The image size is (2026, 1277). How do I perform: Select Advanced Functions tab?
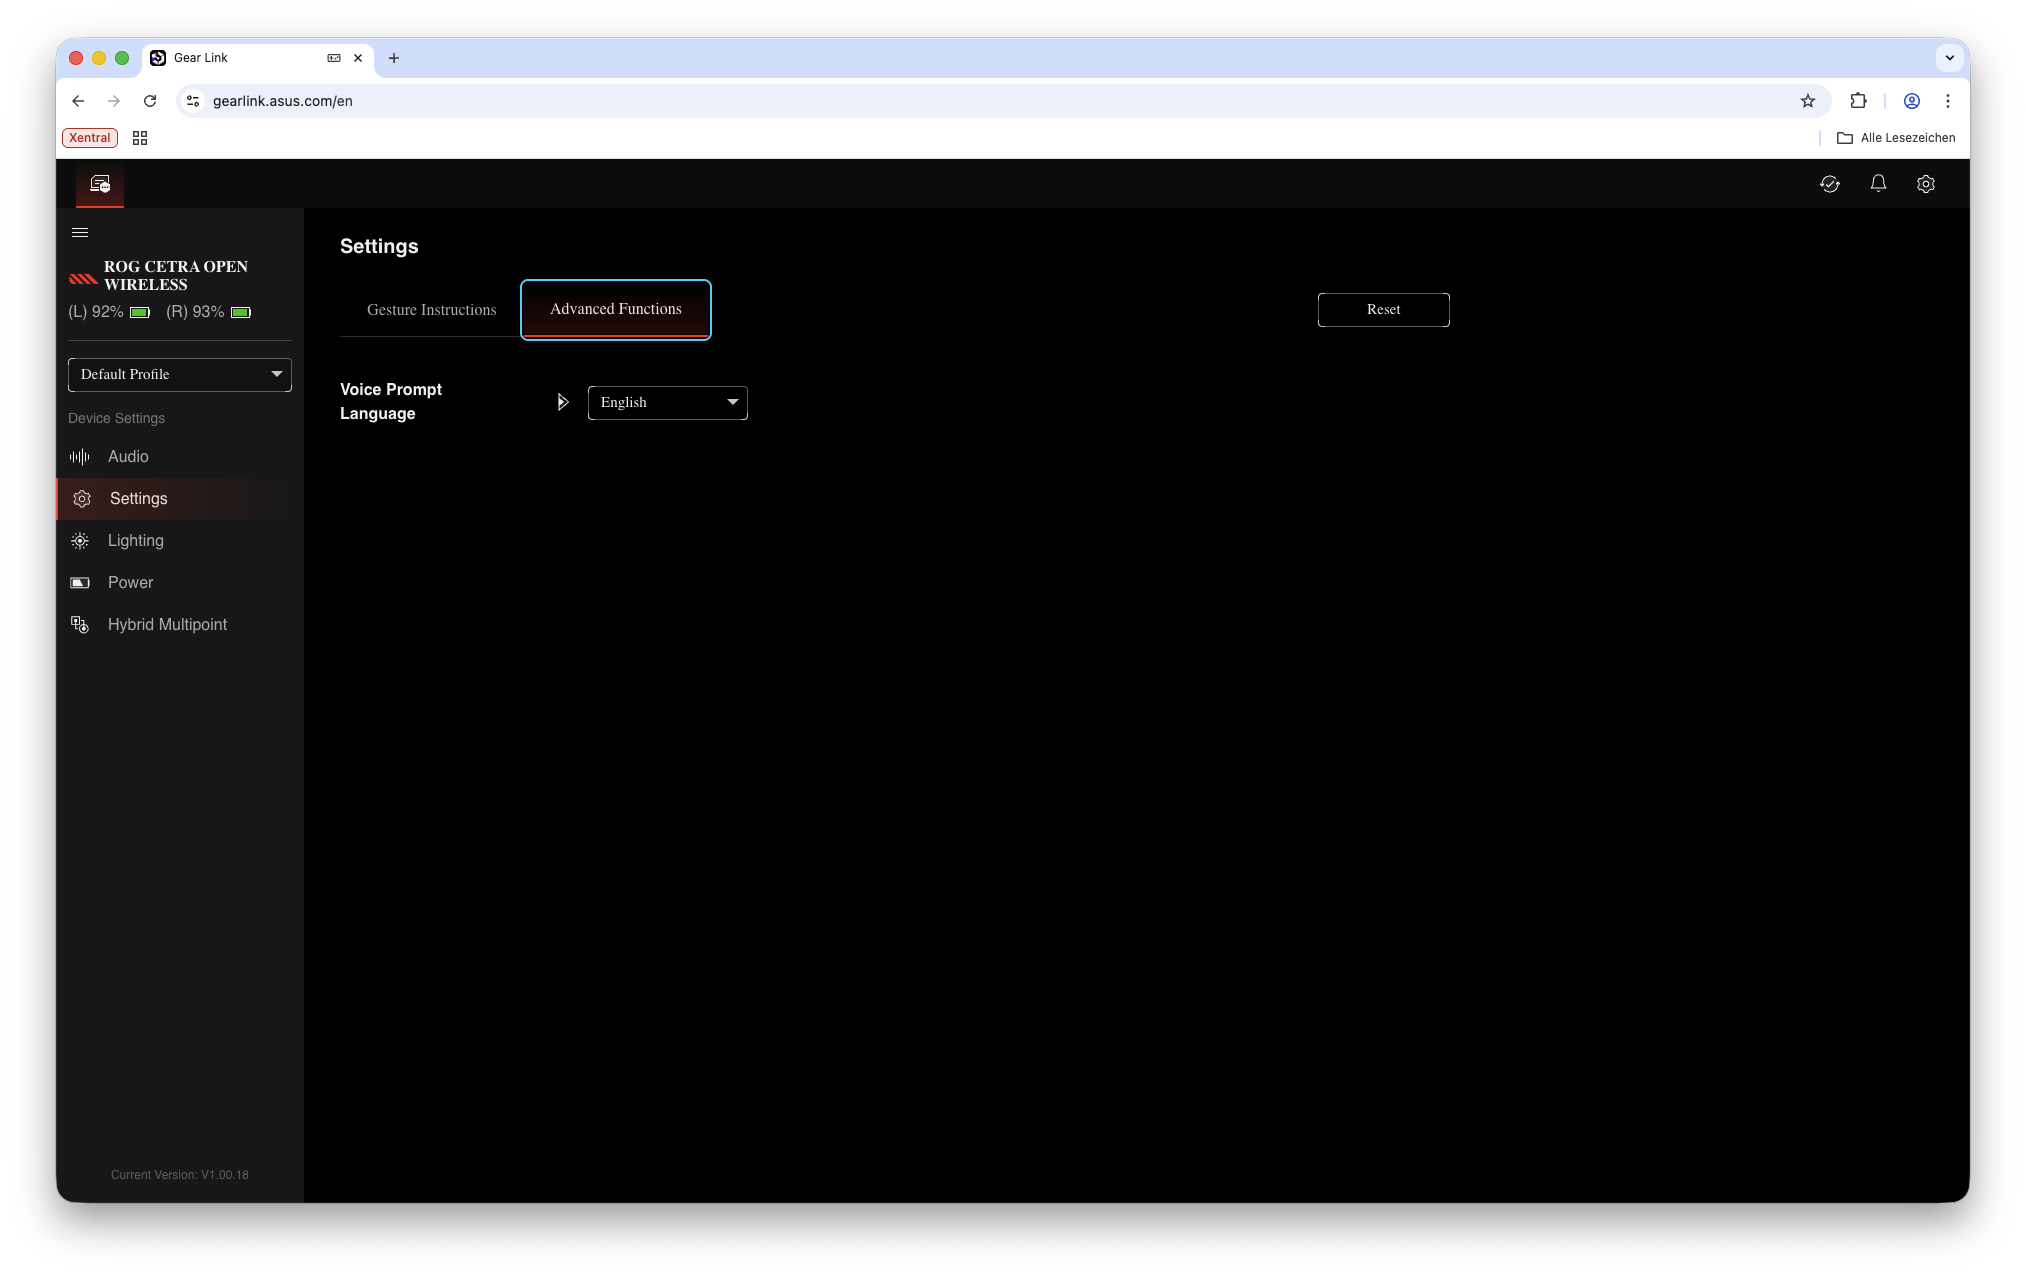point(615,310)
